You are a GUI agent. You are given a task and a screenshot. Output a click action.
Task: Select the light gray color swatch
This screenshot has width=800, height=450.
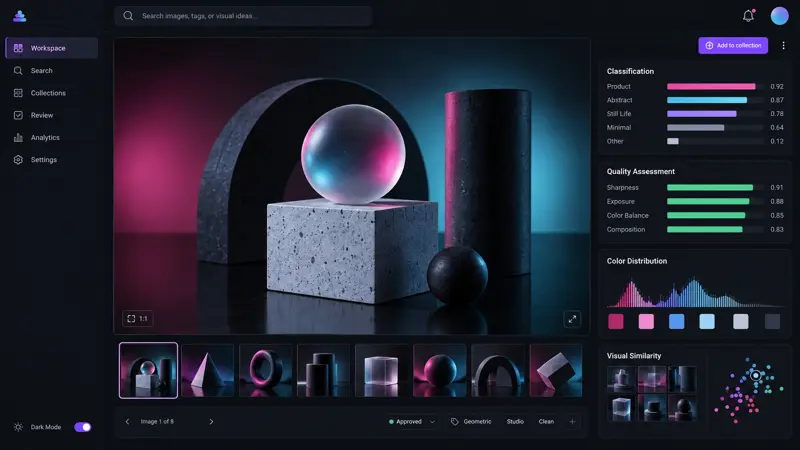741,321
